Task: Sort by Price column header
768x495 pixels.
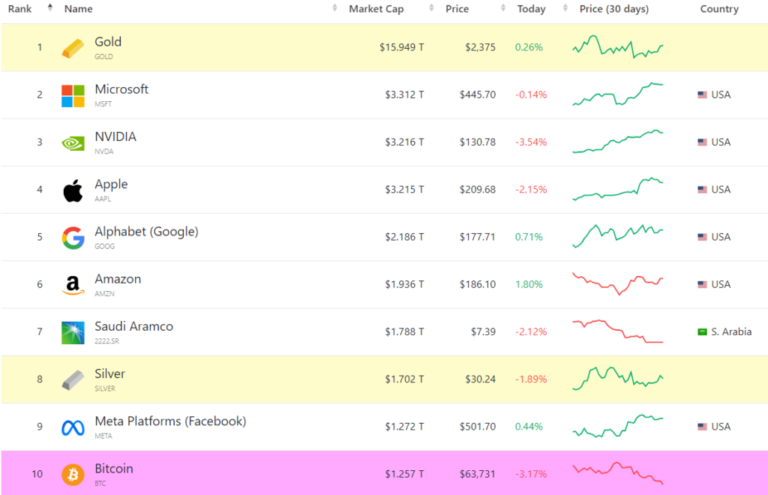Action: (457, 9)
